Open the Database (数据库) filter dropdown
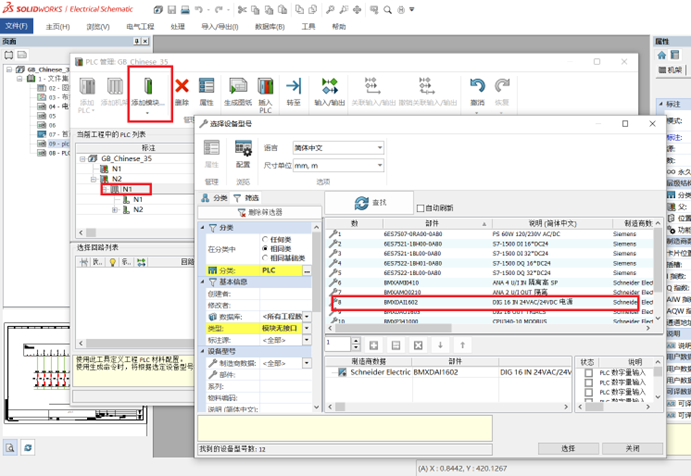This screenshot has width=691, height=476. pyautogui.click(x=307, y=317)
